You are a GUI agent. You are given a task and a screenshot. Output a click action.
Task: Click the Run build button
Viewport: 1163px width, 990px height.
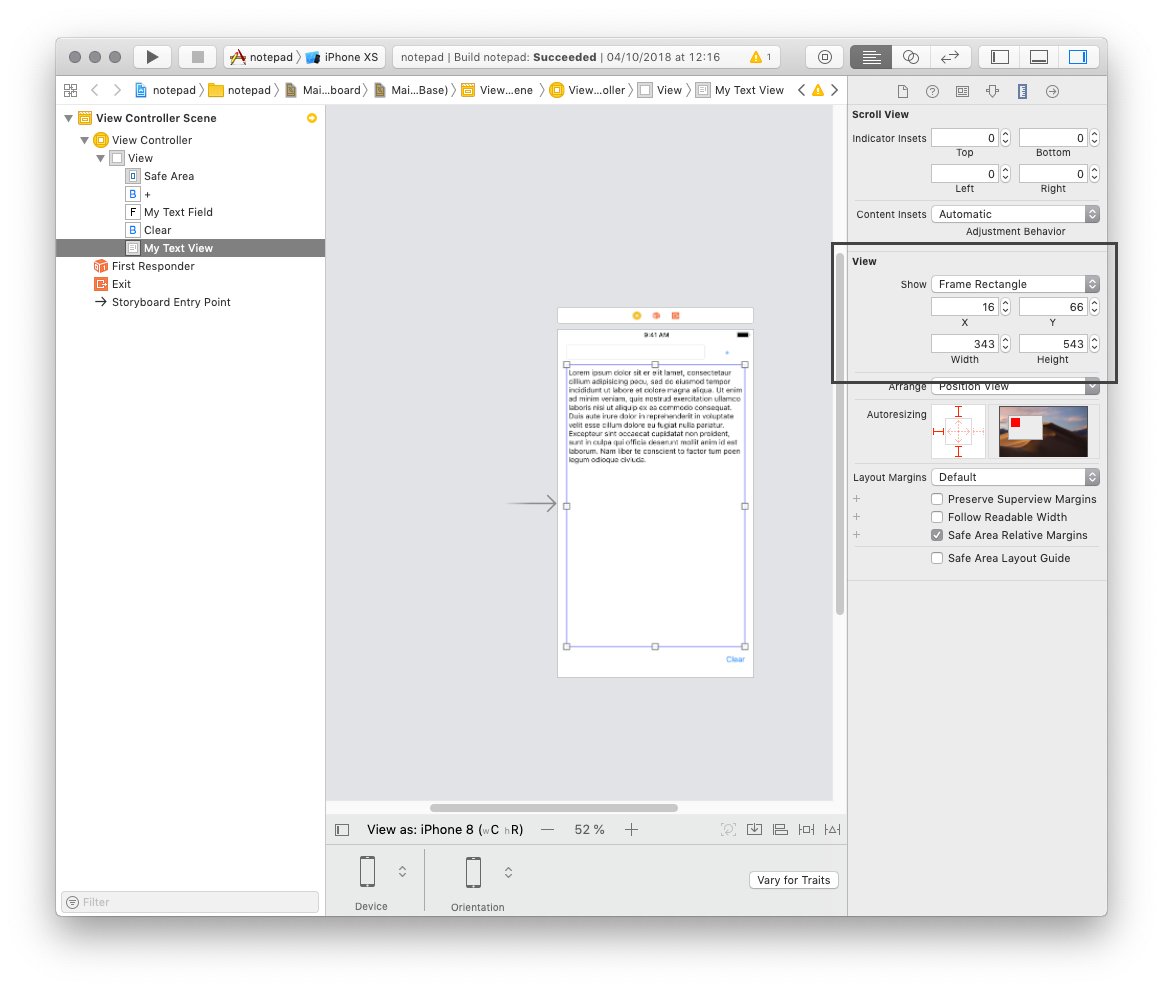point(152,57)
